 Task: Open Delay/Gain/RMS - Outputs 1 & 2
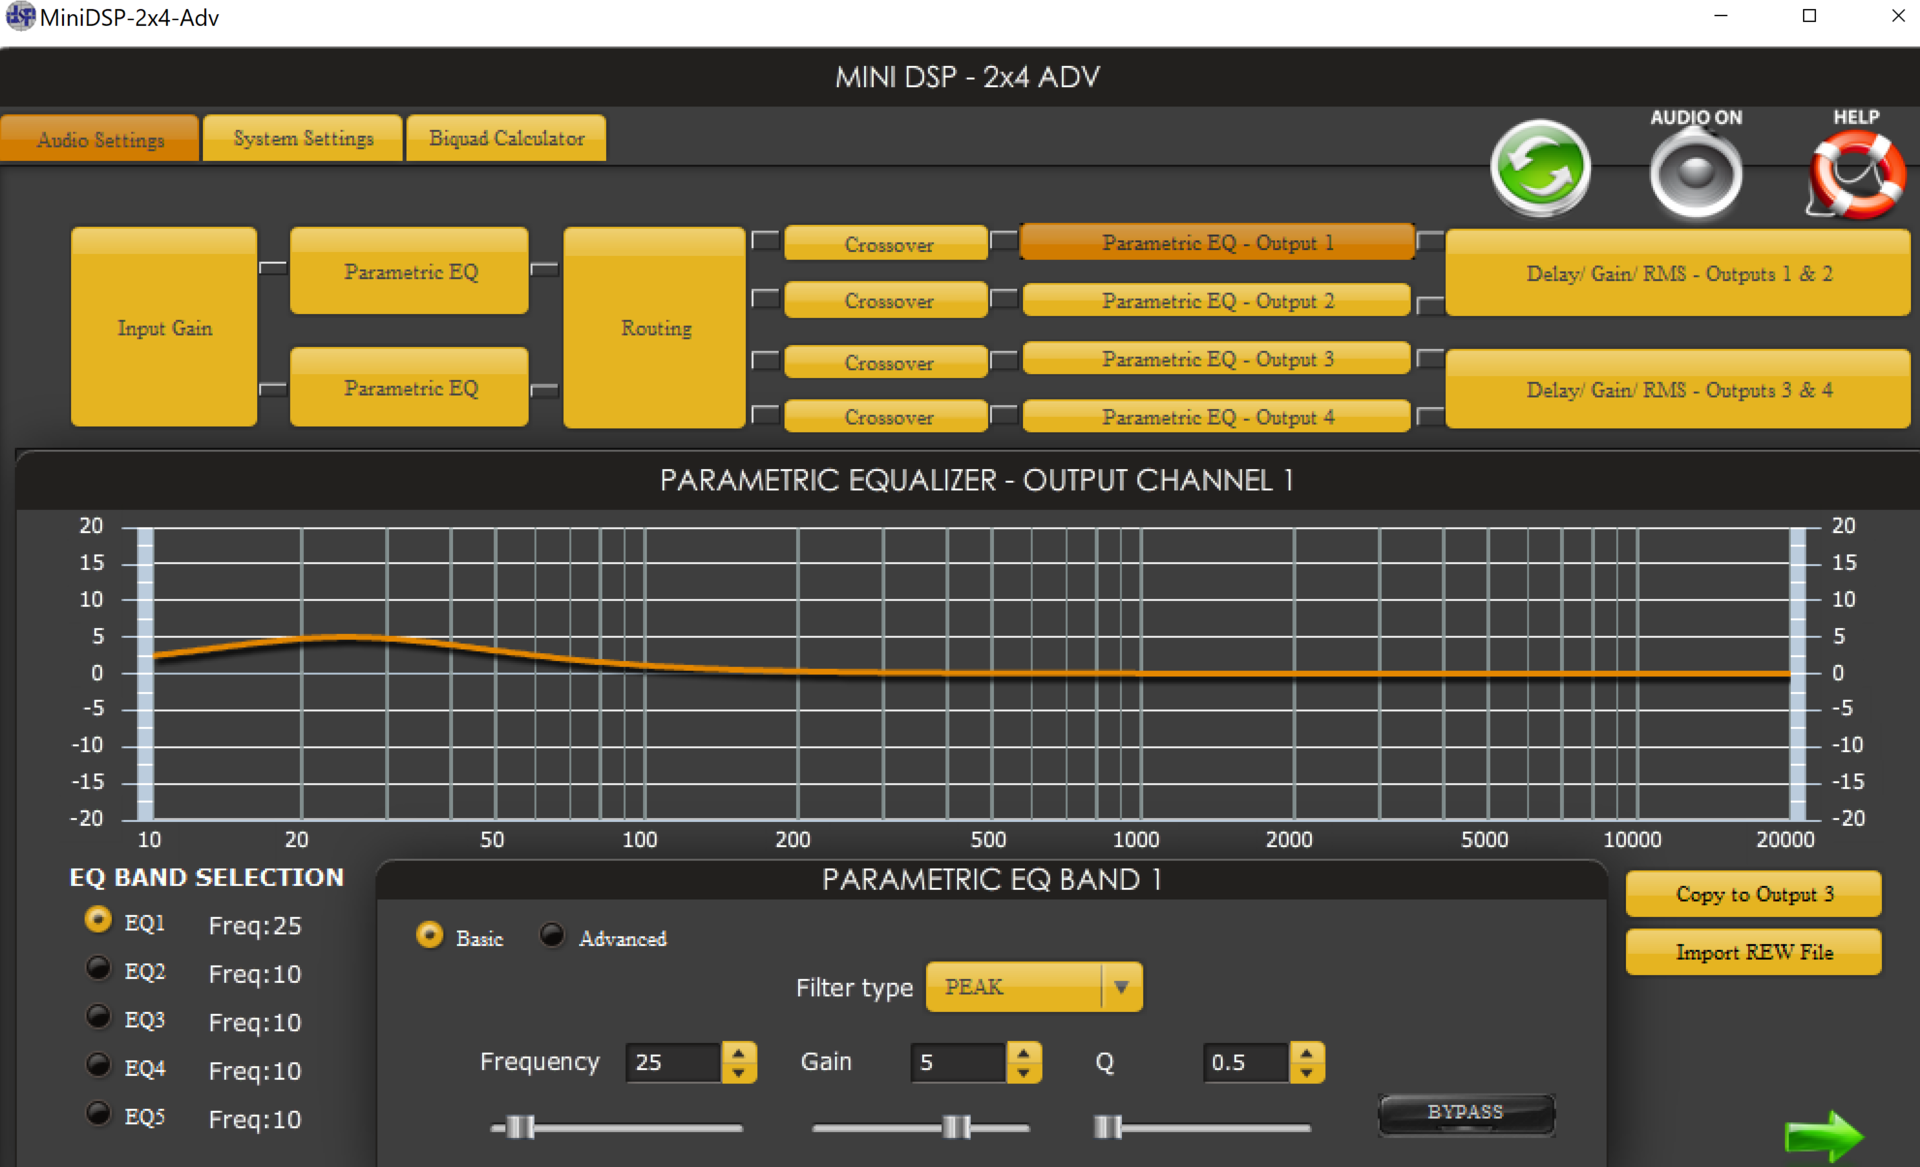[x=1678, y=273]
